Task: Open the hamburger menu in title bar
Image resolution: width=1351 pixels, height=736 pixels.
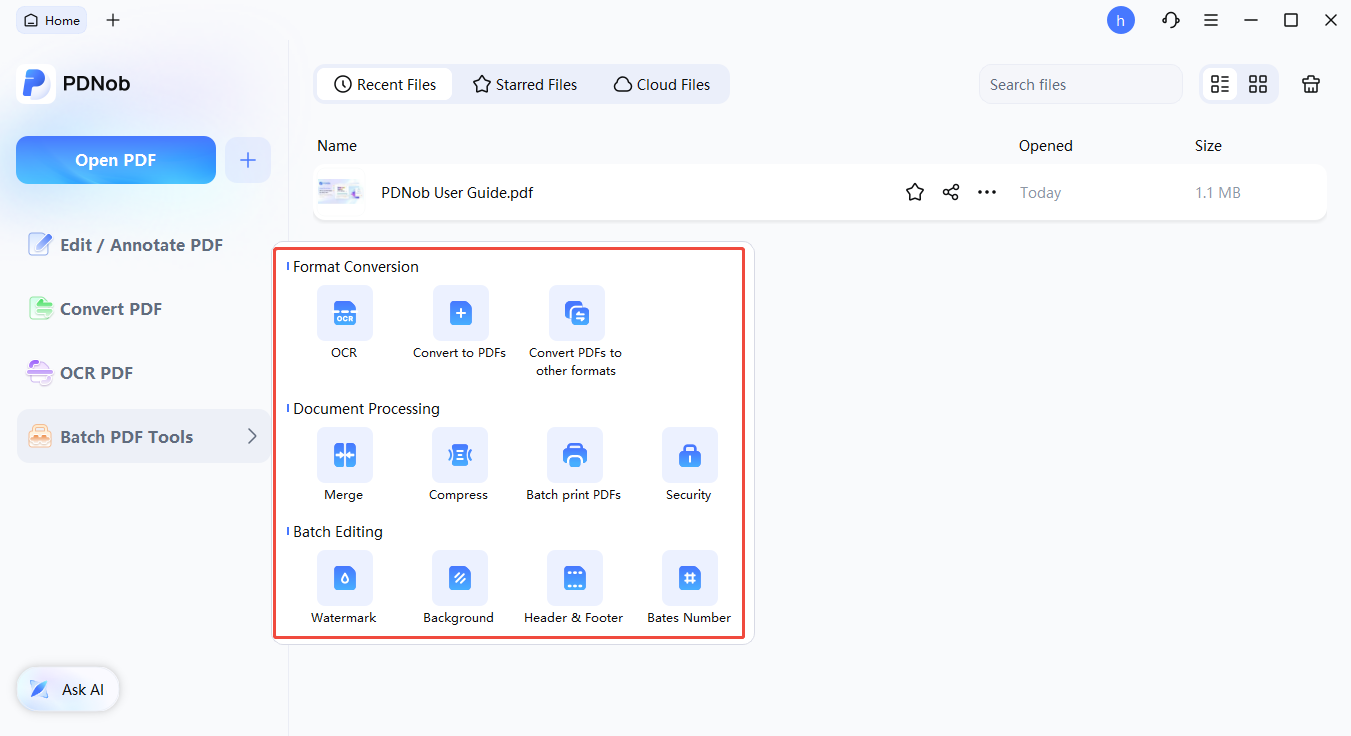Action: 1211,20
